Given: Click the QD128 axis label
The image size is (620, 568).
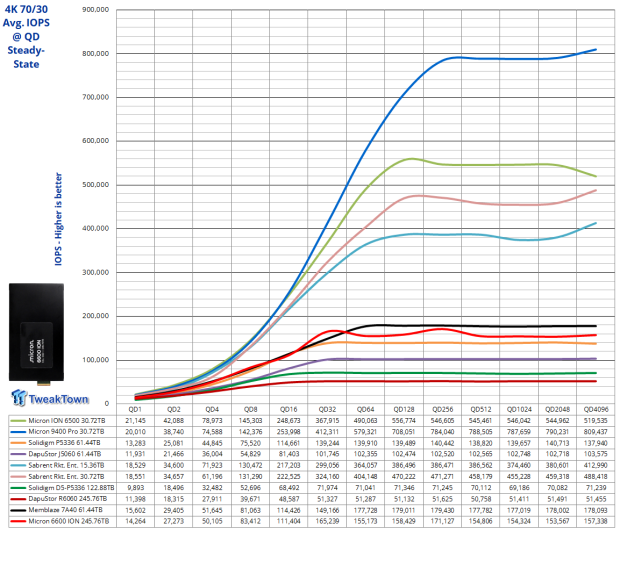Looking at the screenshot, I should coord(404,409).
